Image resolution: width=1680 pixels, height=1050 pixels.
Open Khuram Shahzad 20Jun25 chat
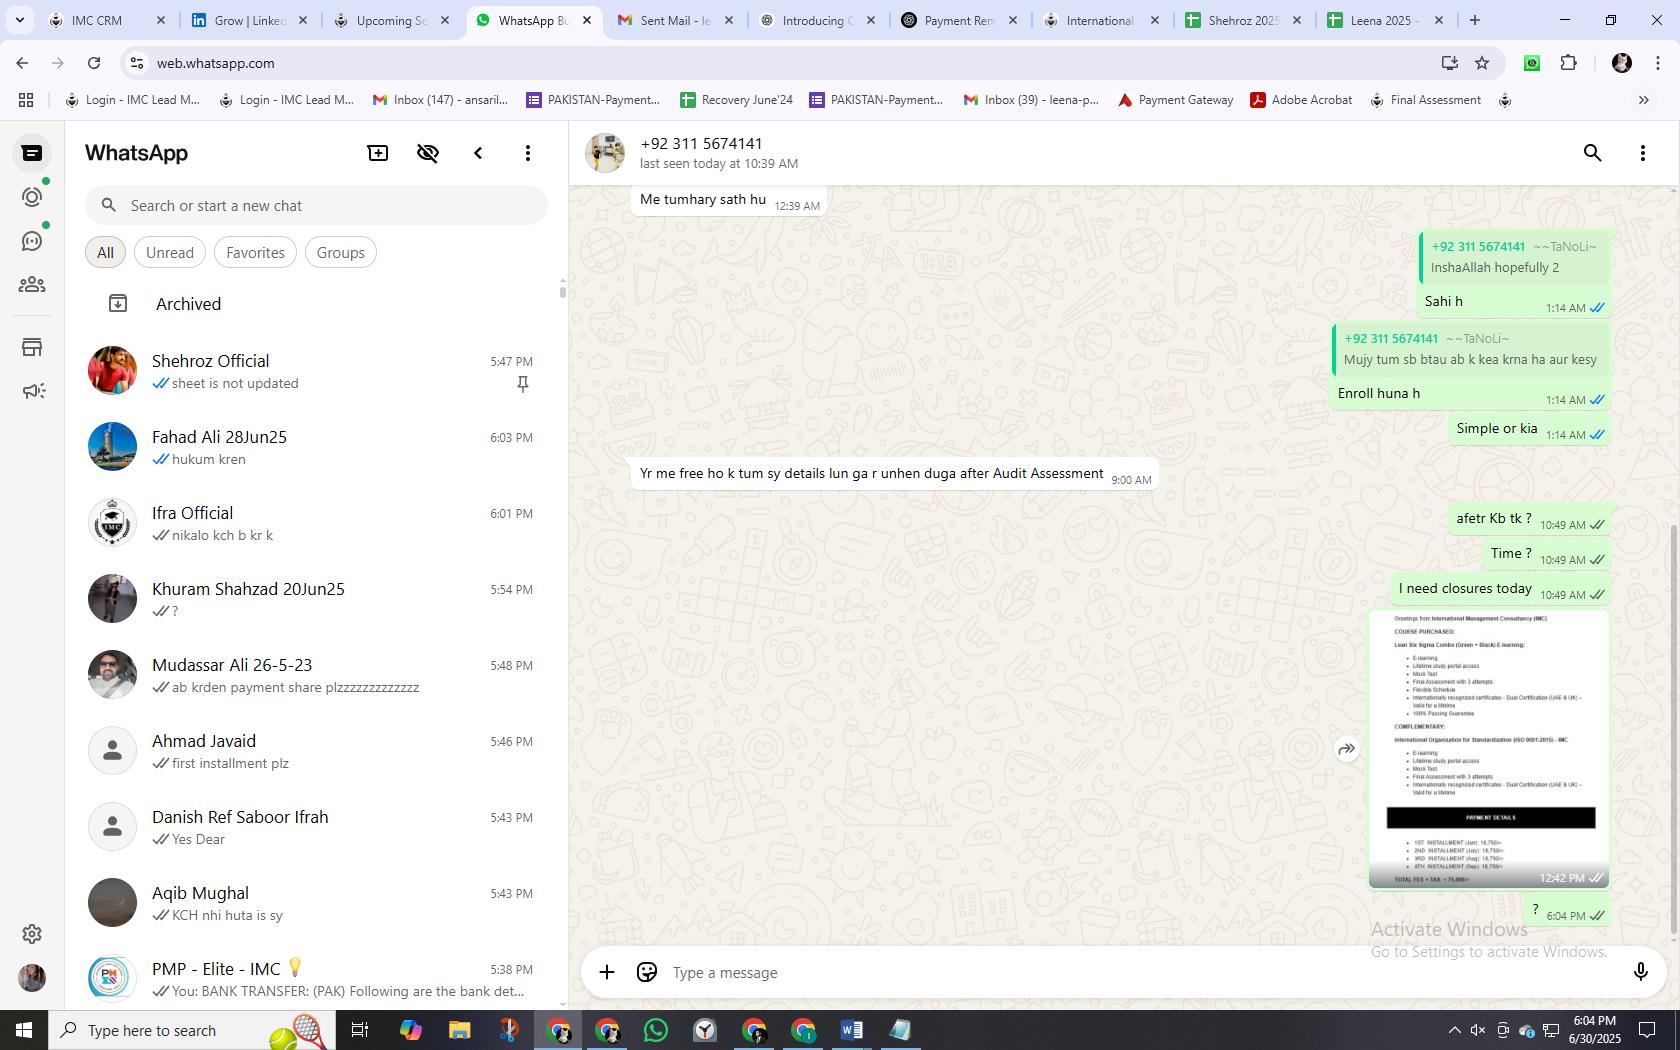click(316, 599)
